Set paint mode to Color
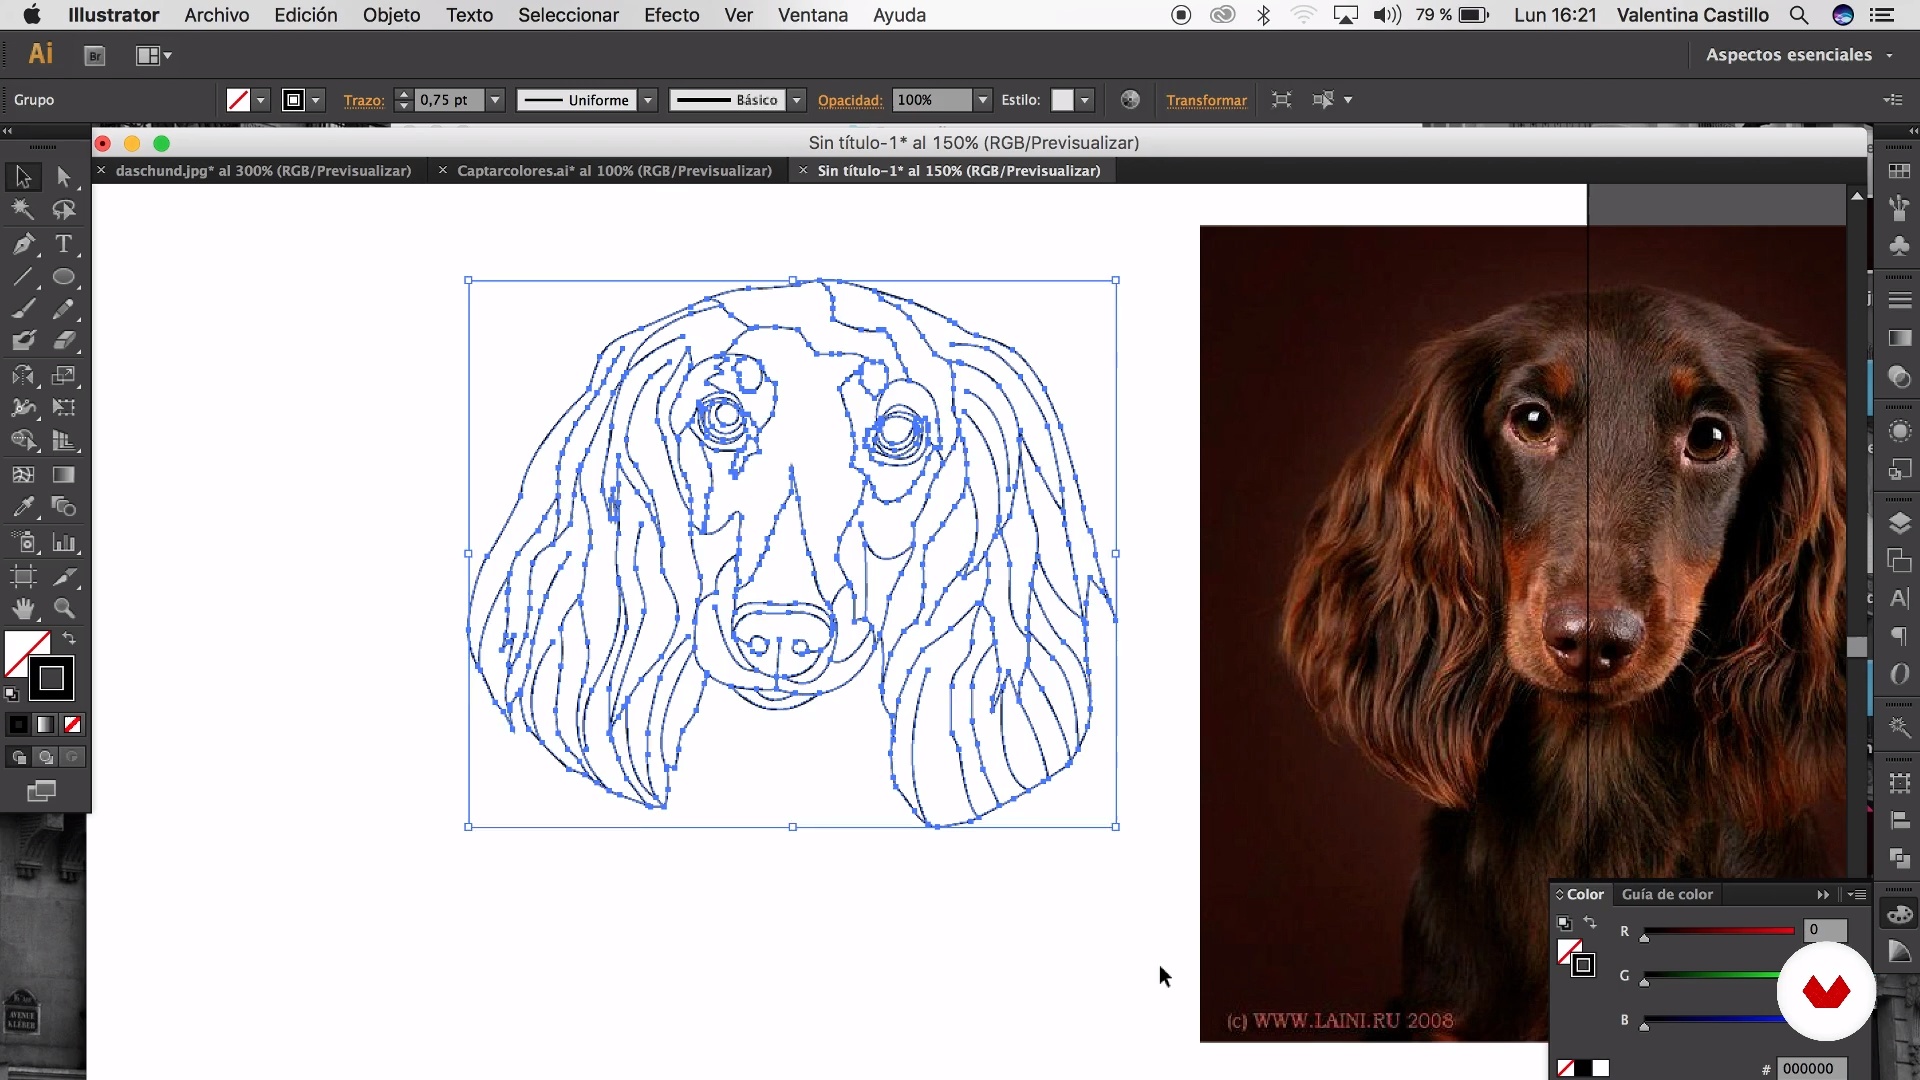 19,725
